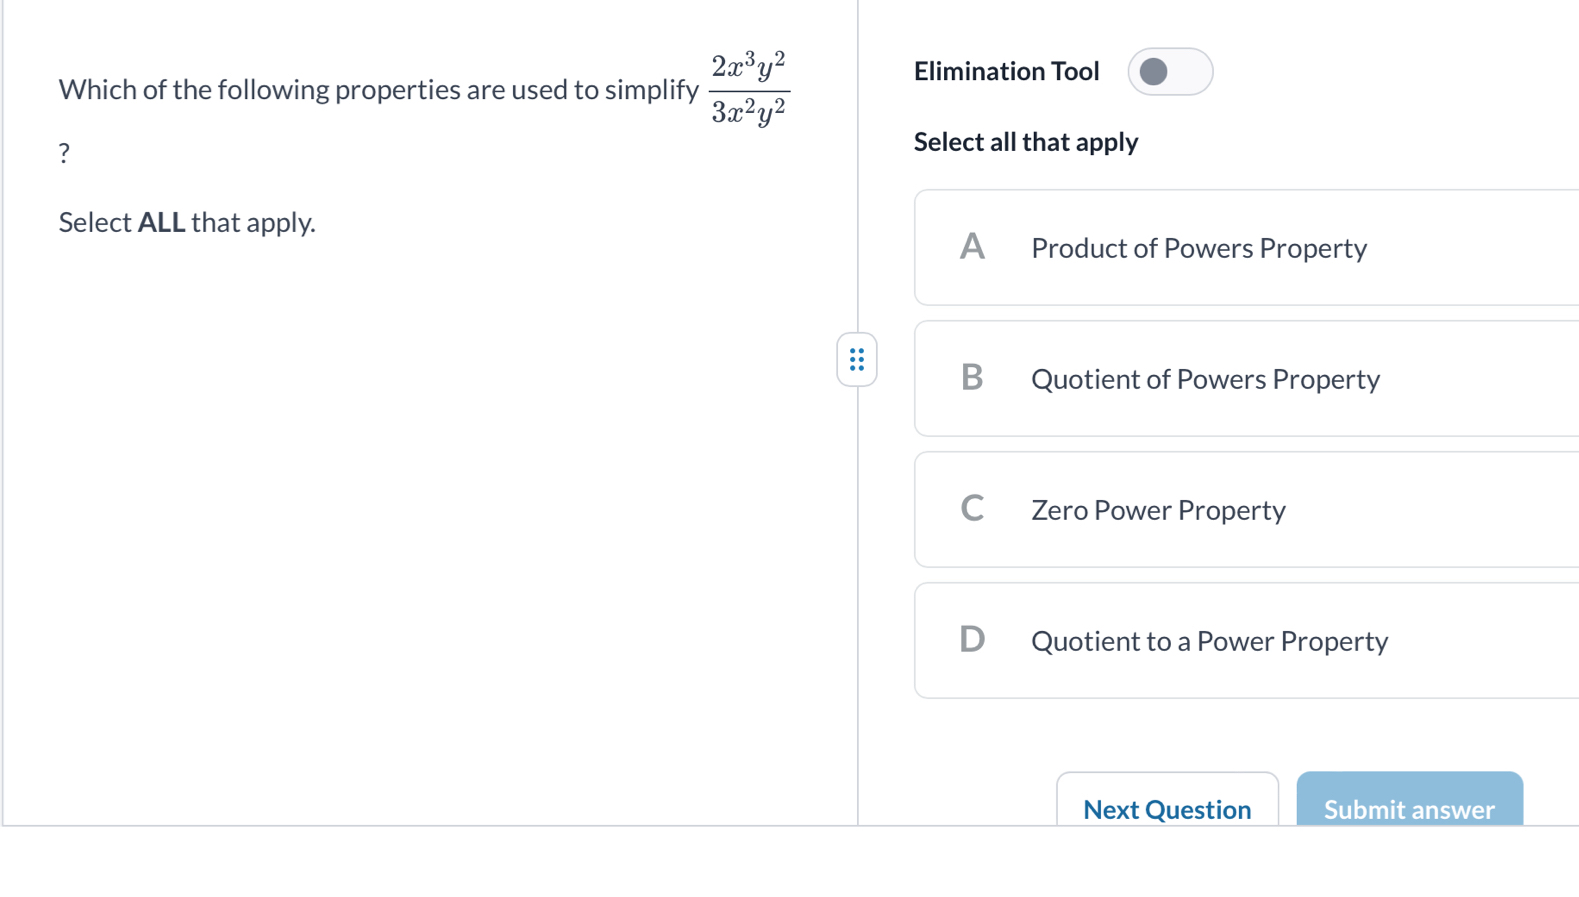Click the letter B option badge
The image size is (1579, 897).
[x=972, y=378]
